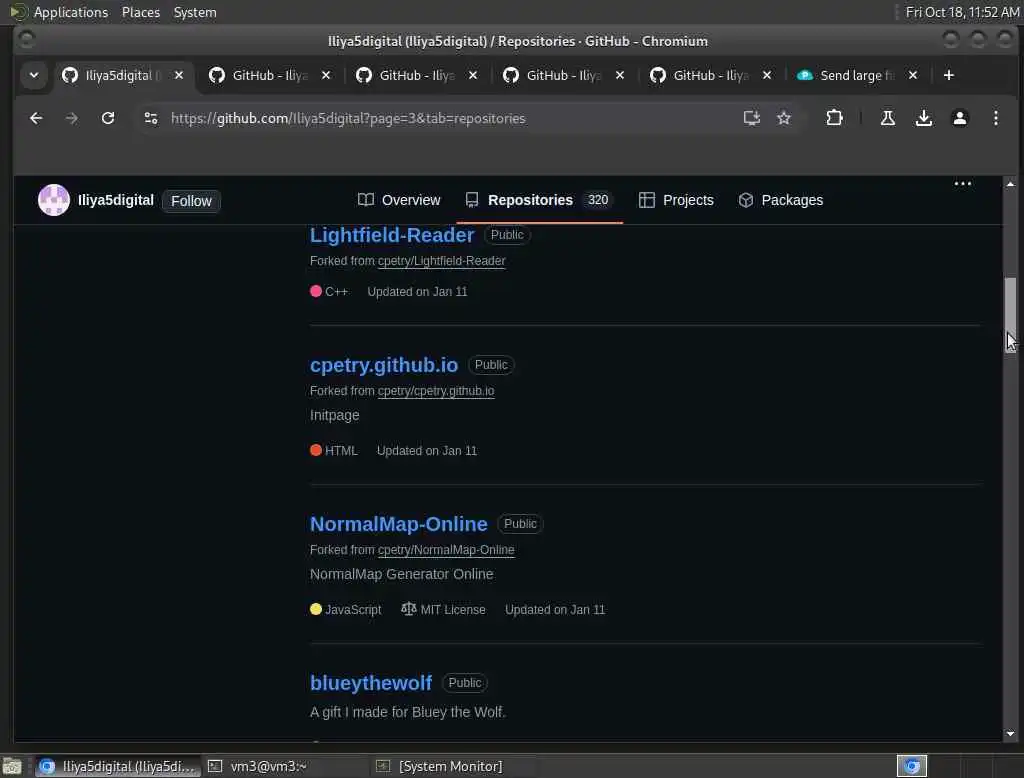This screenshot has width=1024, height=778.
Task: Open the Repositories tab
Action: pos(538,200)
